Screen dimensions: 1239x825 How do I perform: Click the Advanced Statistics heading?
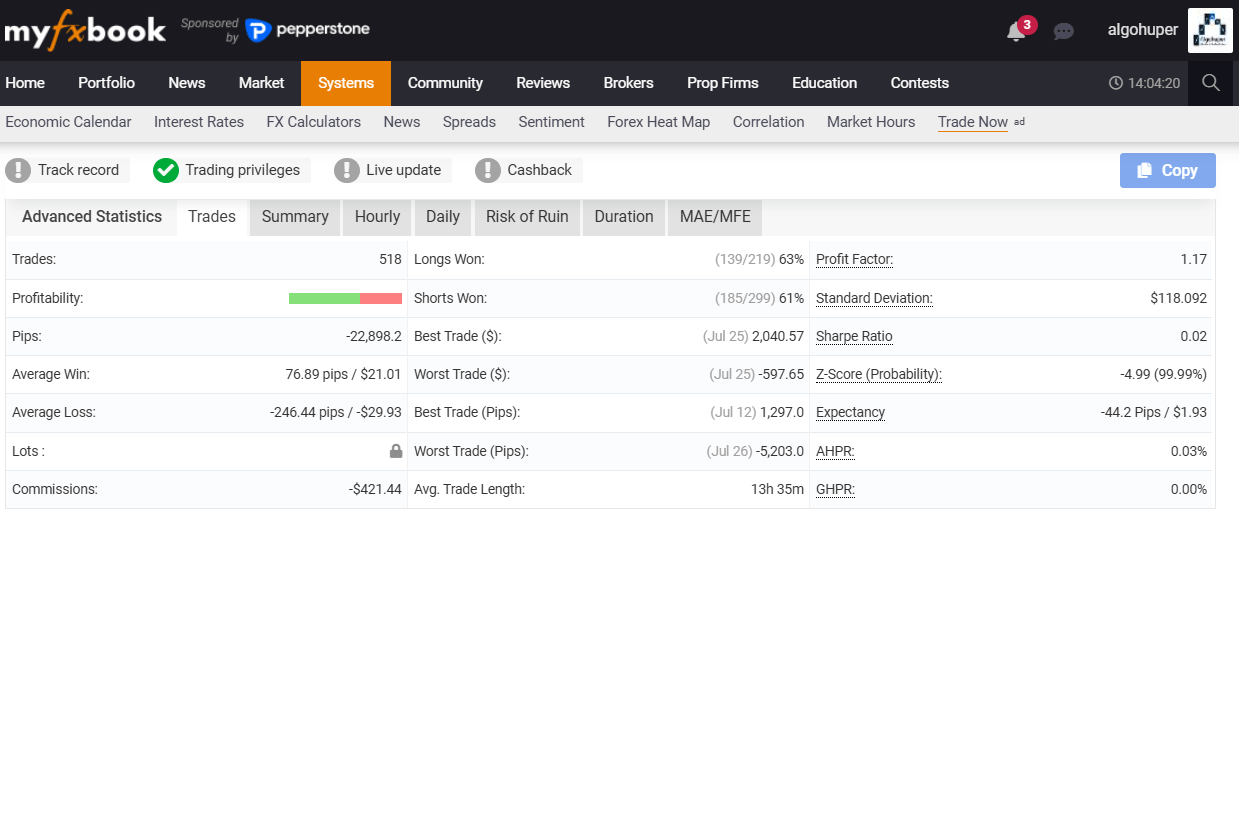(x=92, y=217)
